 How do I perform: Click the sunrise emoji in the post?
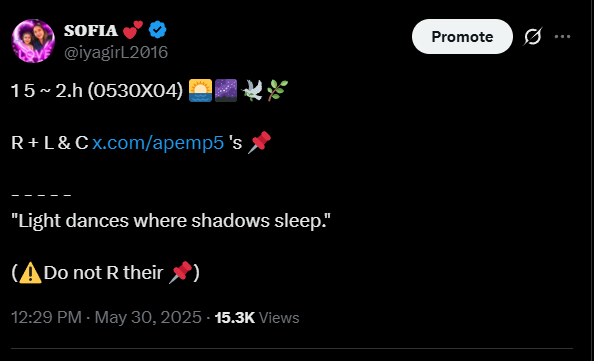coord(200,91)
